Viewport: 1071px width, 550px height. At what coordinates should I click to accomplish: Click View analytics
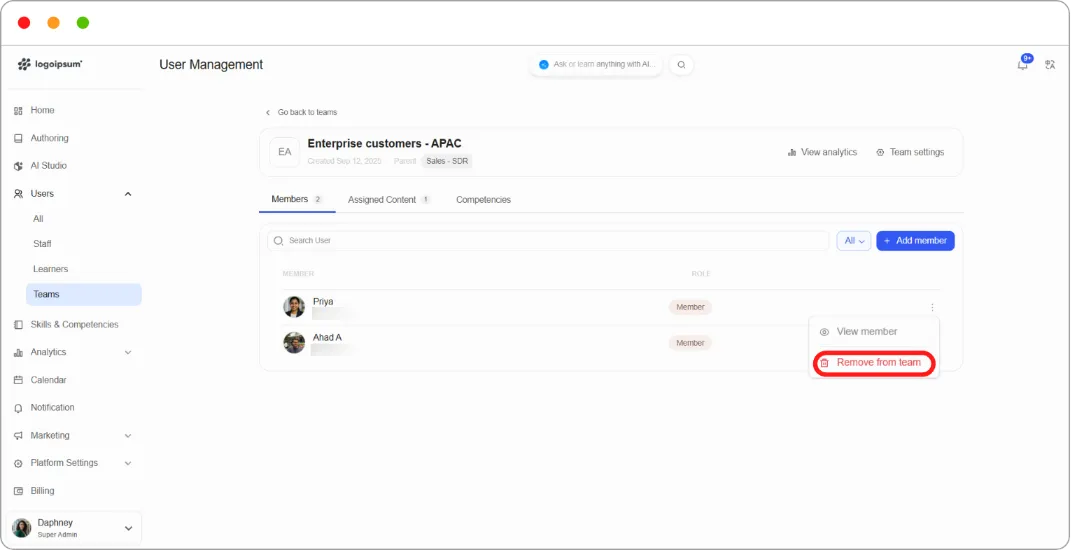coord(822,152)
